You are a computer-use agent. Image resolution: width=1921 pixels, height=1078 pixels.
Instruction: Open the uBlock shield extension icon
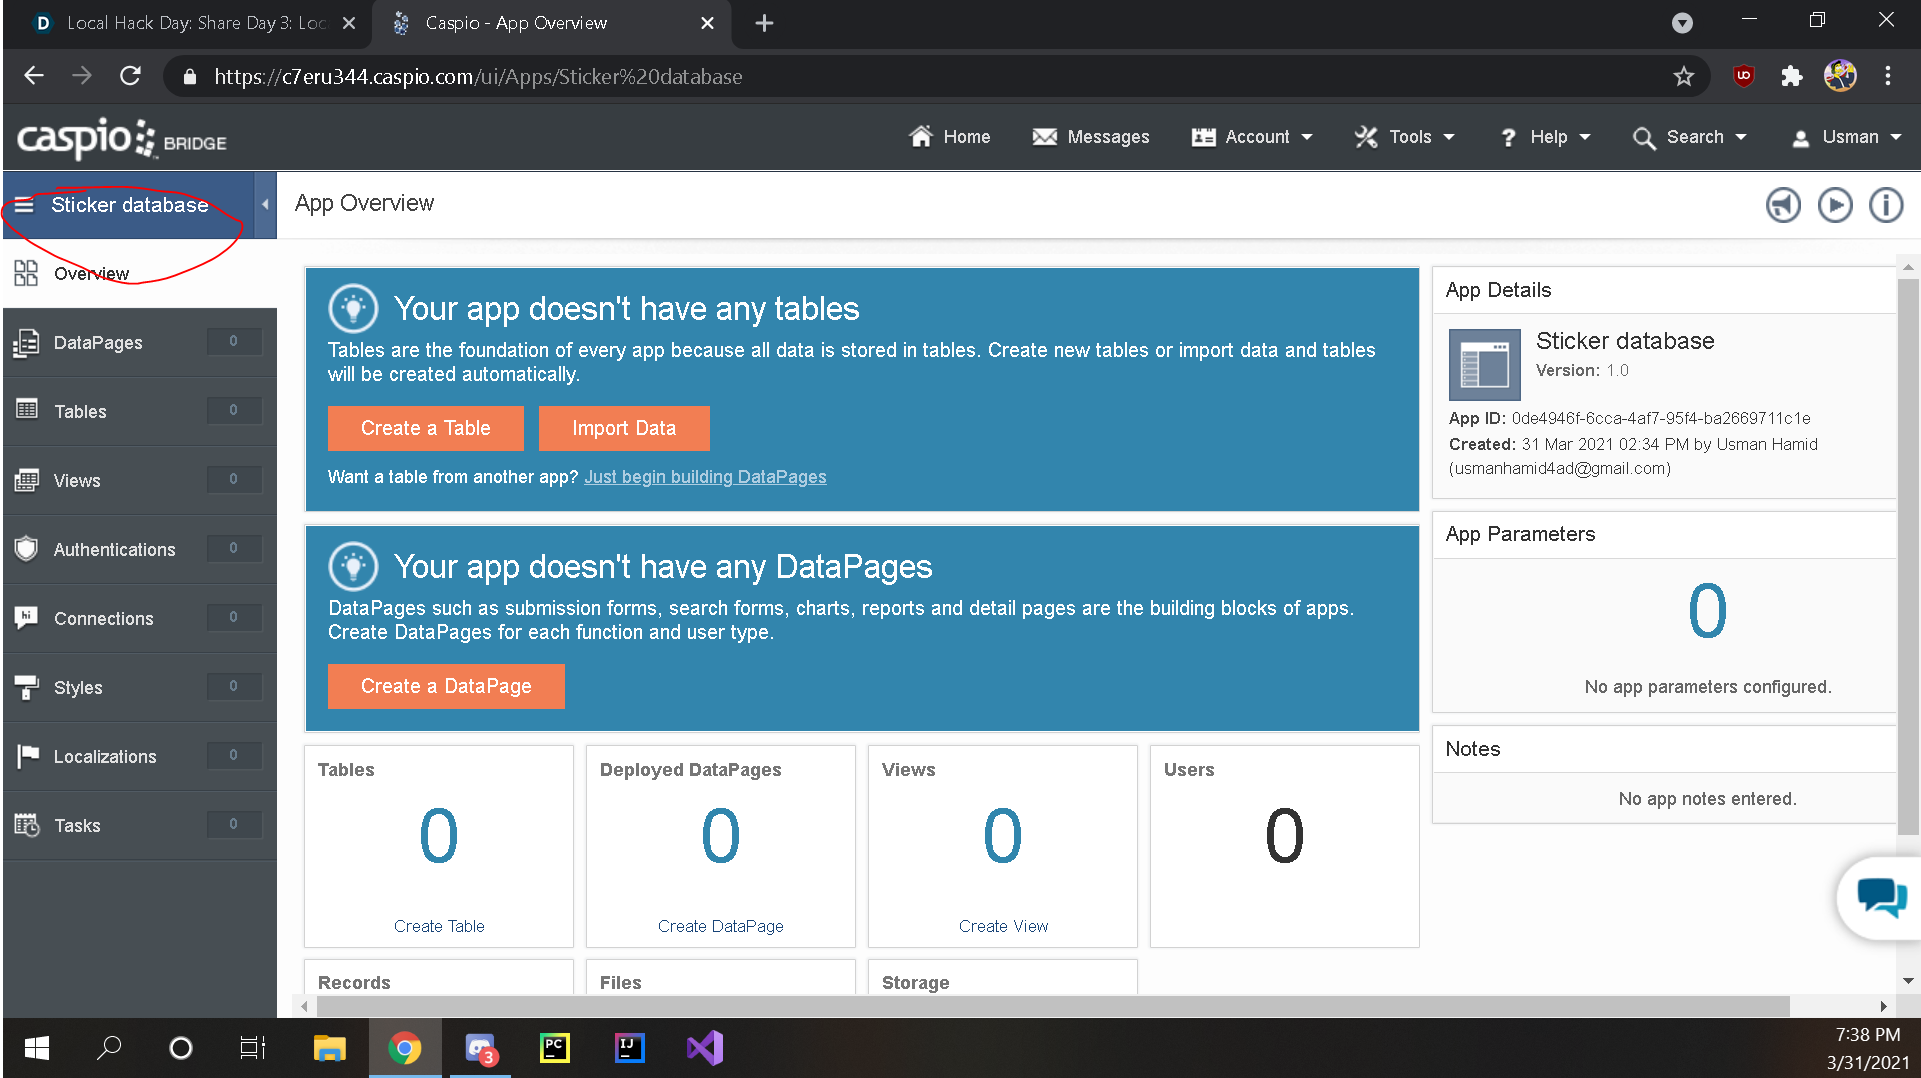point(1743,77)
